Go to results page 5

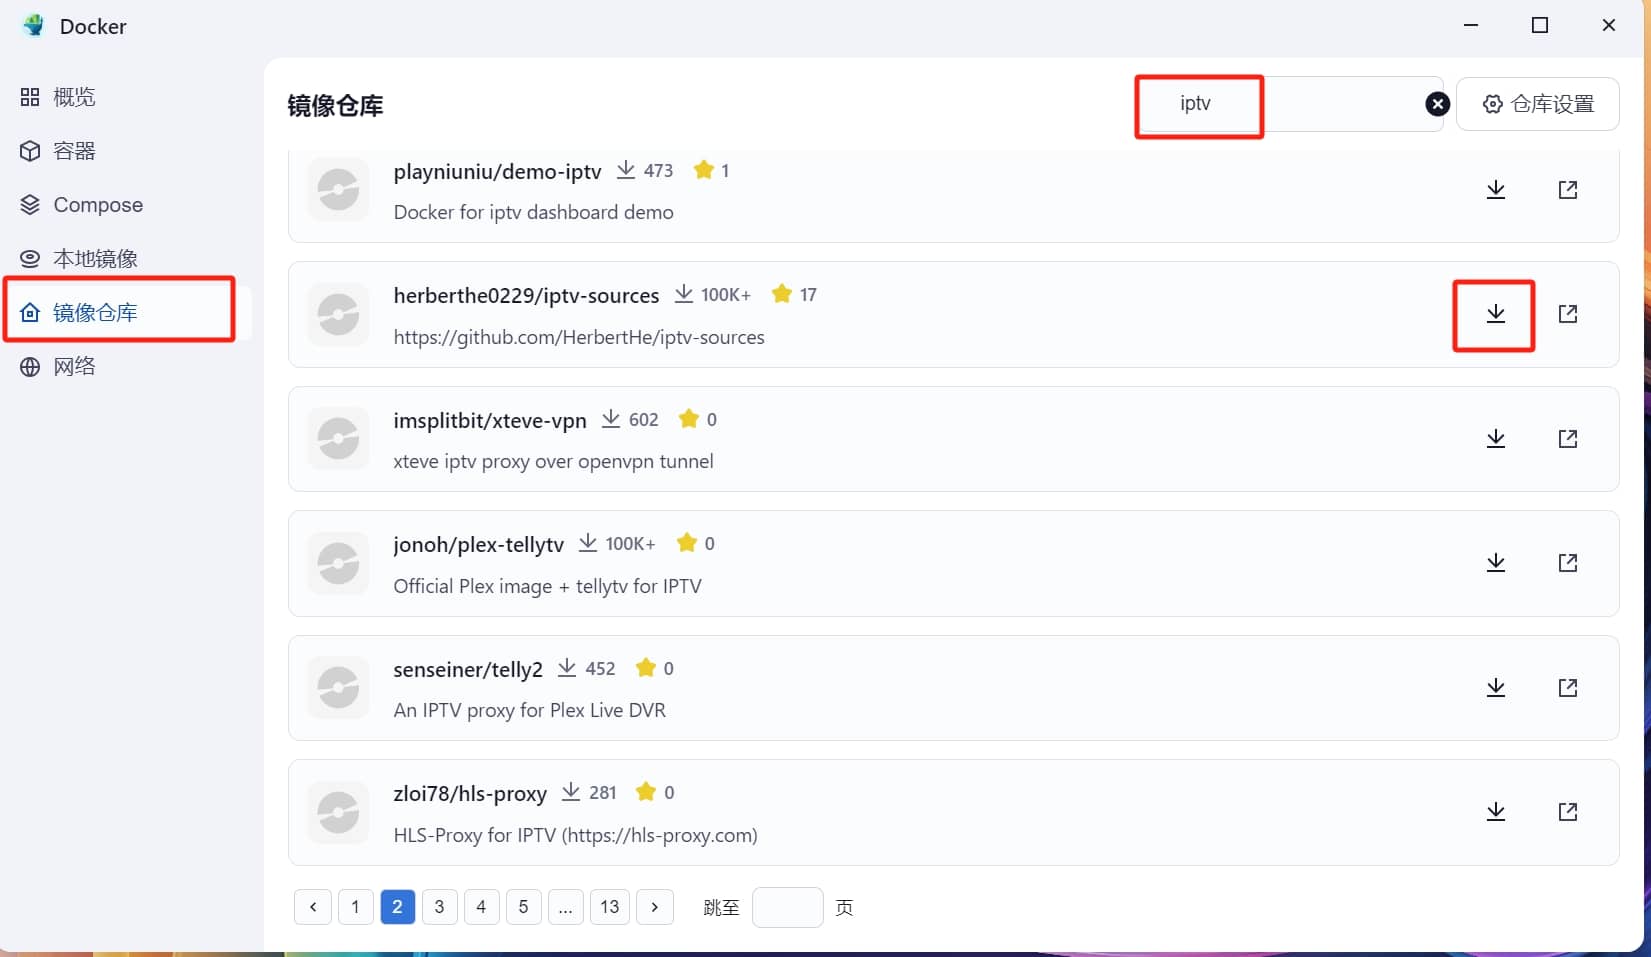(523, 907)
